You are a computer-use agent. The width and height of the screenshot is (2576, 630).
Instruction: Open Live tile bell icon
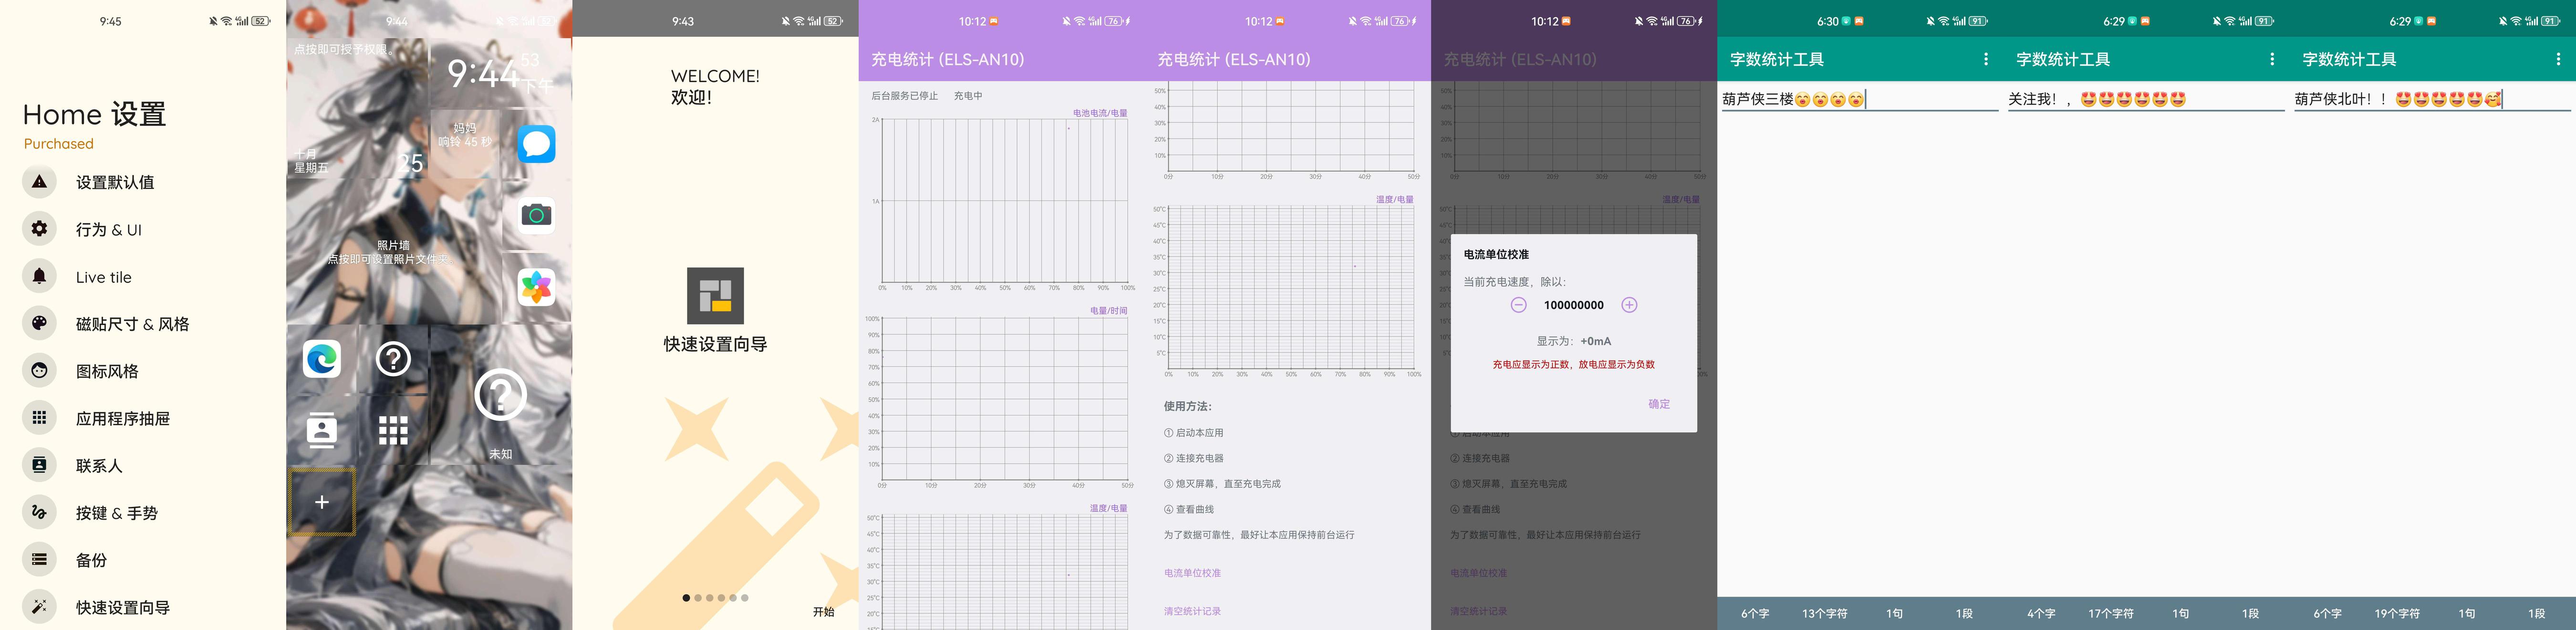[x=39, y=276]
